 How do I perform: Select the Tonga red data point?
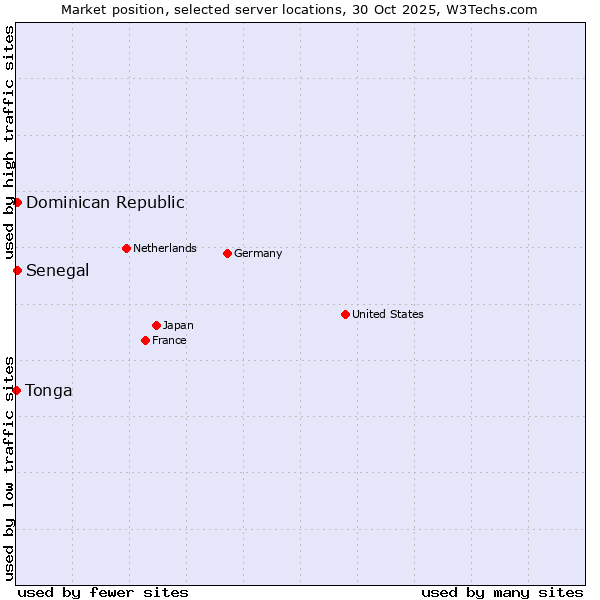coord(17,390)
